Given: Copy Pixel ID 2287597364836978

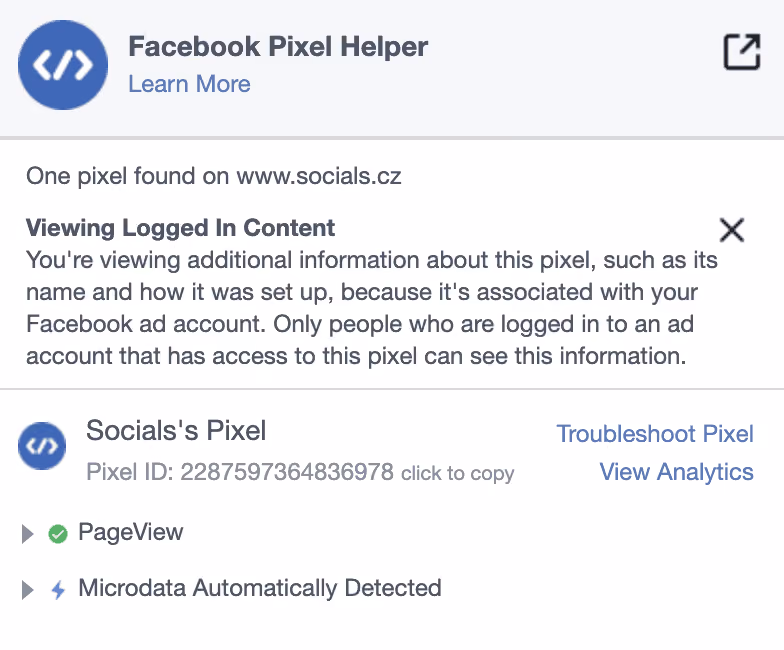Looking at the screenshot, I should (x=240, y=472).
